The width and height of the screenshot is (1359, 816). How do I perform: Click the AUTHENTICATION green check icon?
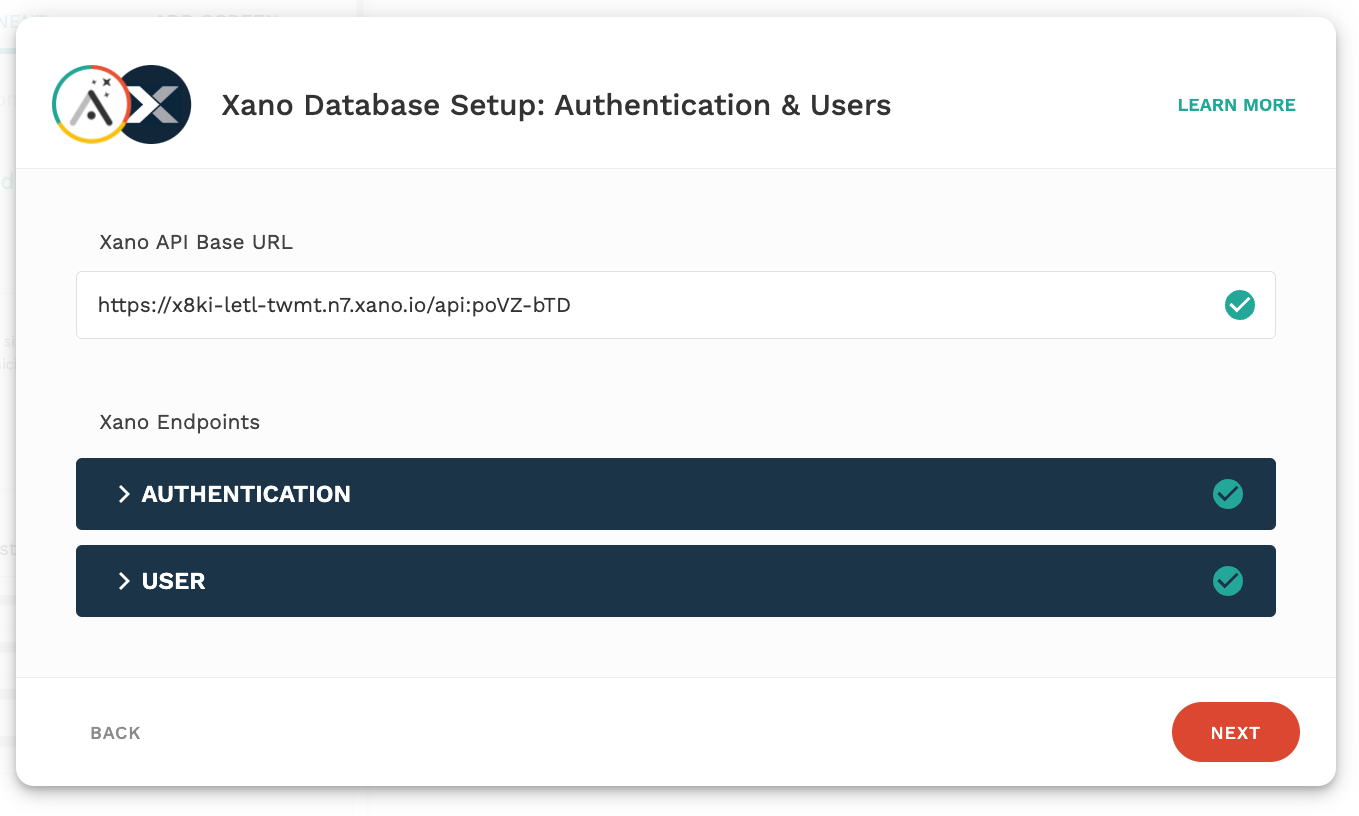1227,494
